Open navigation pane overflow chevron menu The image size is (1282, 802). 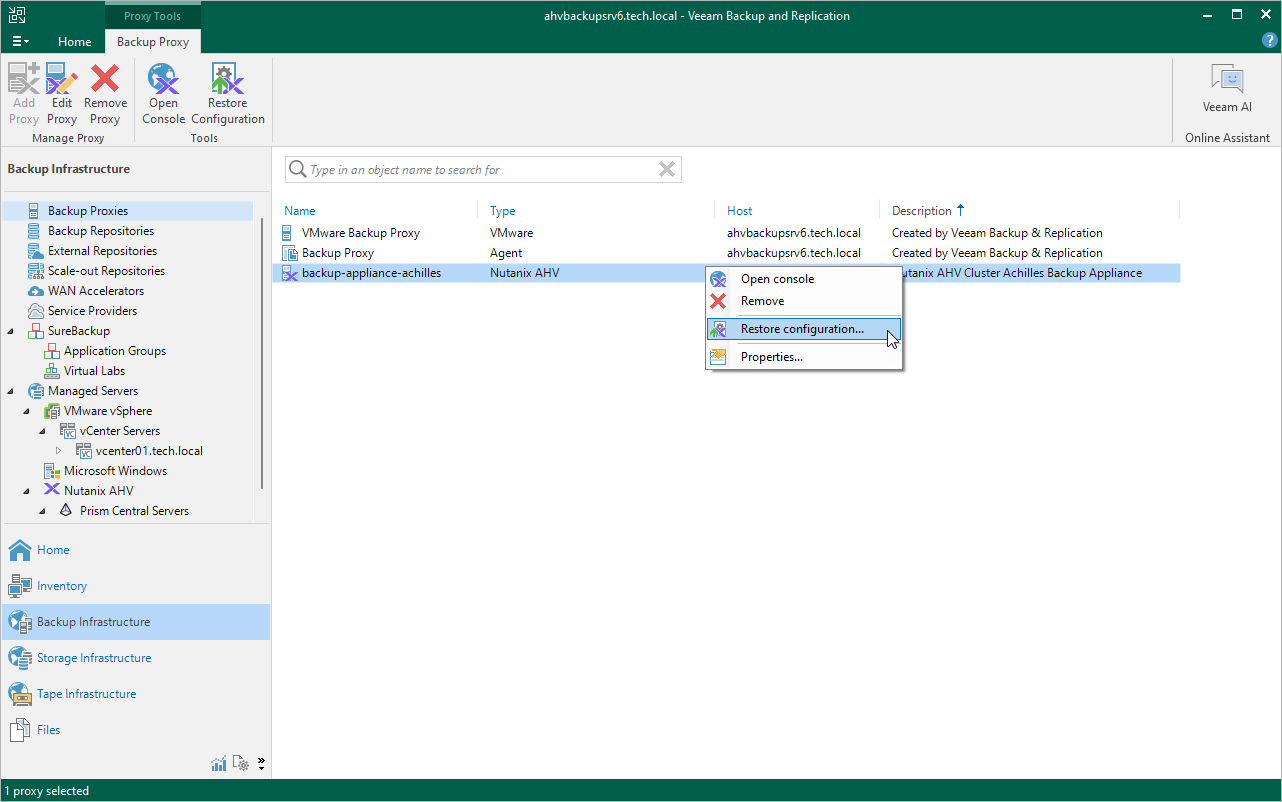point(261,764)
